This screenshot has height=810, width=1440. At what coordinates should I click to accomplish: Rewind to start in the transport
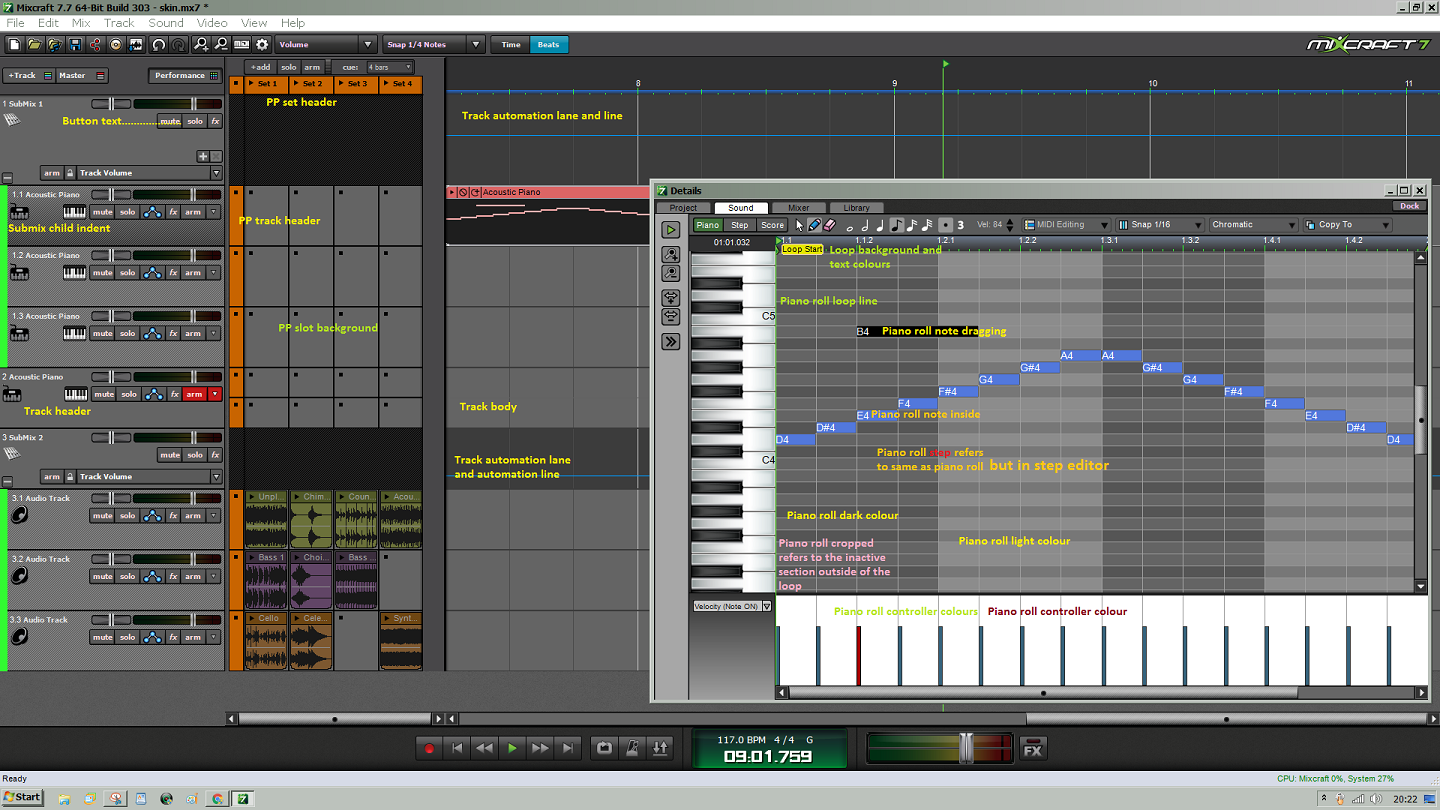[457, 748]
